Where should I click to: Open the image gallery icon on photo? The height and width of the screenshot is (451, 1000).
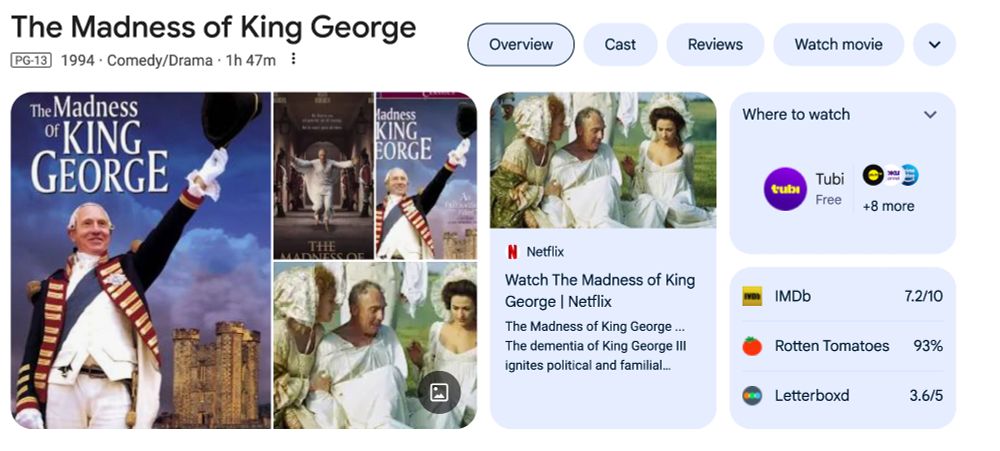439,392
